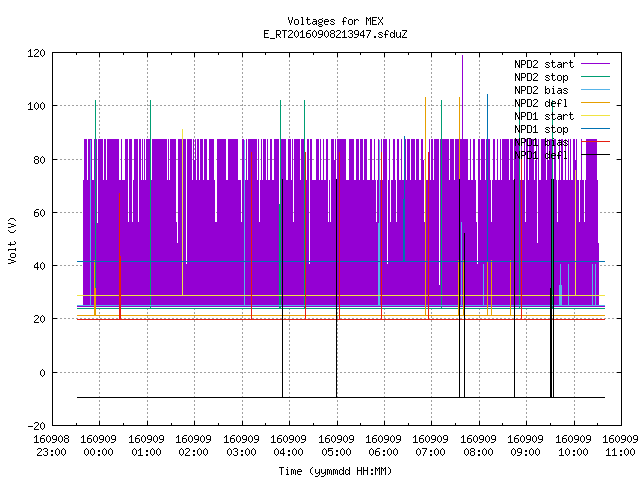Viewport: 640px width, 480px height.
Task: Click the 'Time (yymmdd HH:MM)' x-axis label
Action: 335,471
